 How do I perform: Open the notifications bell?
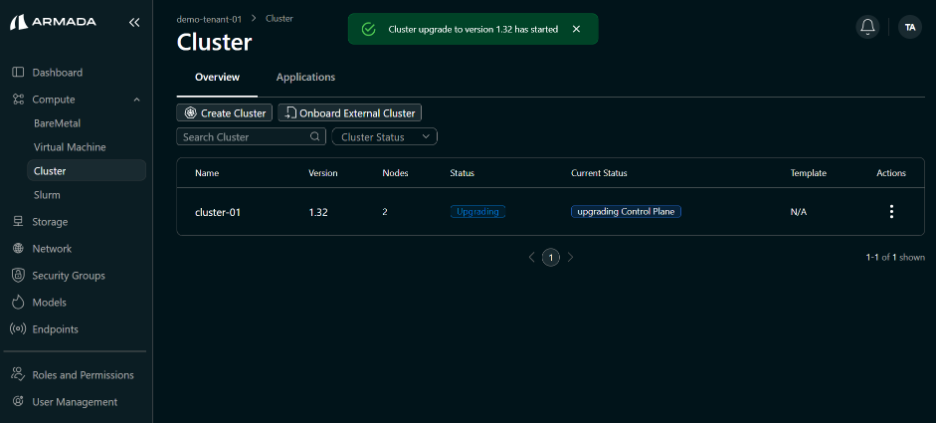(x=867, y=27)
